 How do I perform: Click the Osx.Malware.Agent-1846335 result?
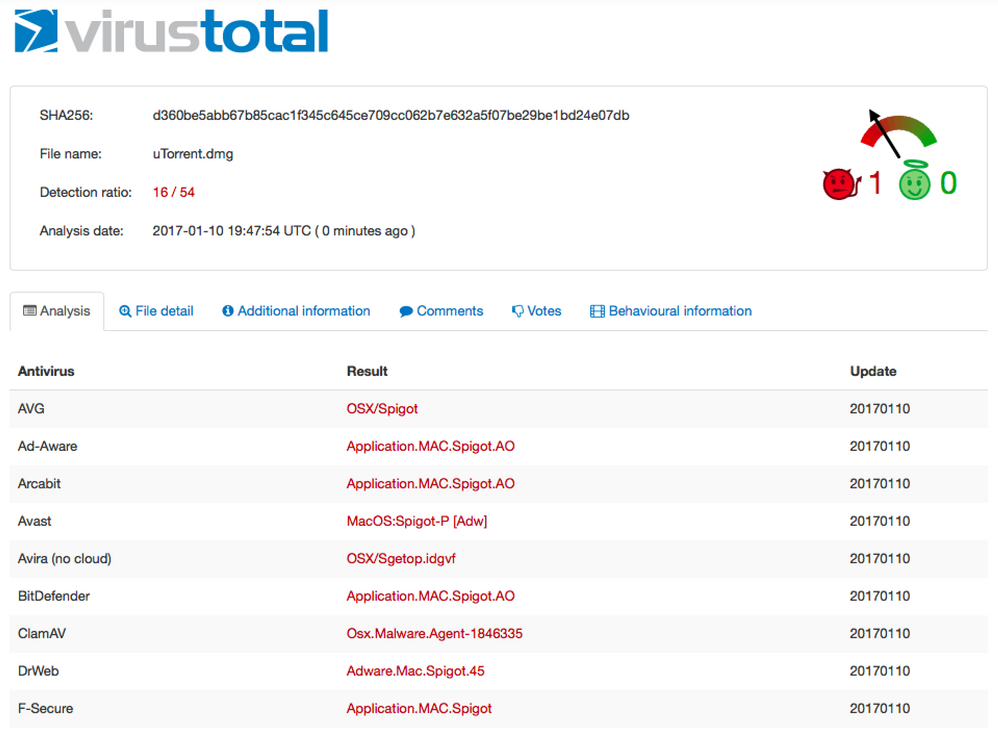tap(434, 634)
